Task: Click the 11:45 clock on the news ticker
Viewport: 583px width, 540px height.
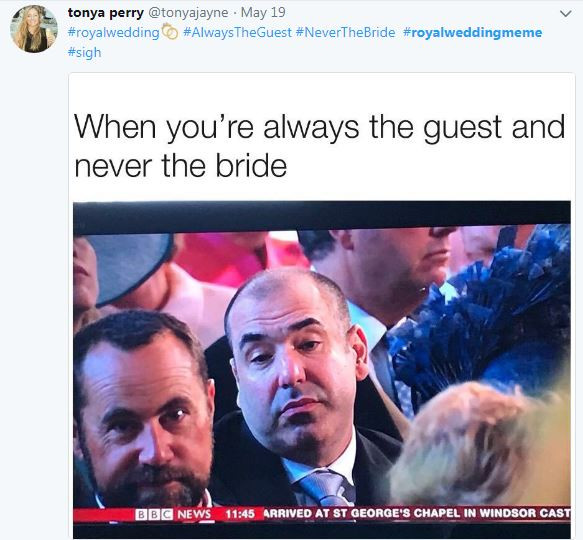Action: pyautogui.click(x=240, y=514)
